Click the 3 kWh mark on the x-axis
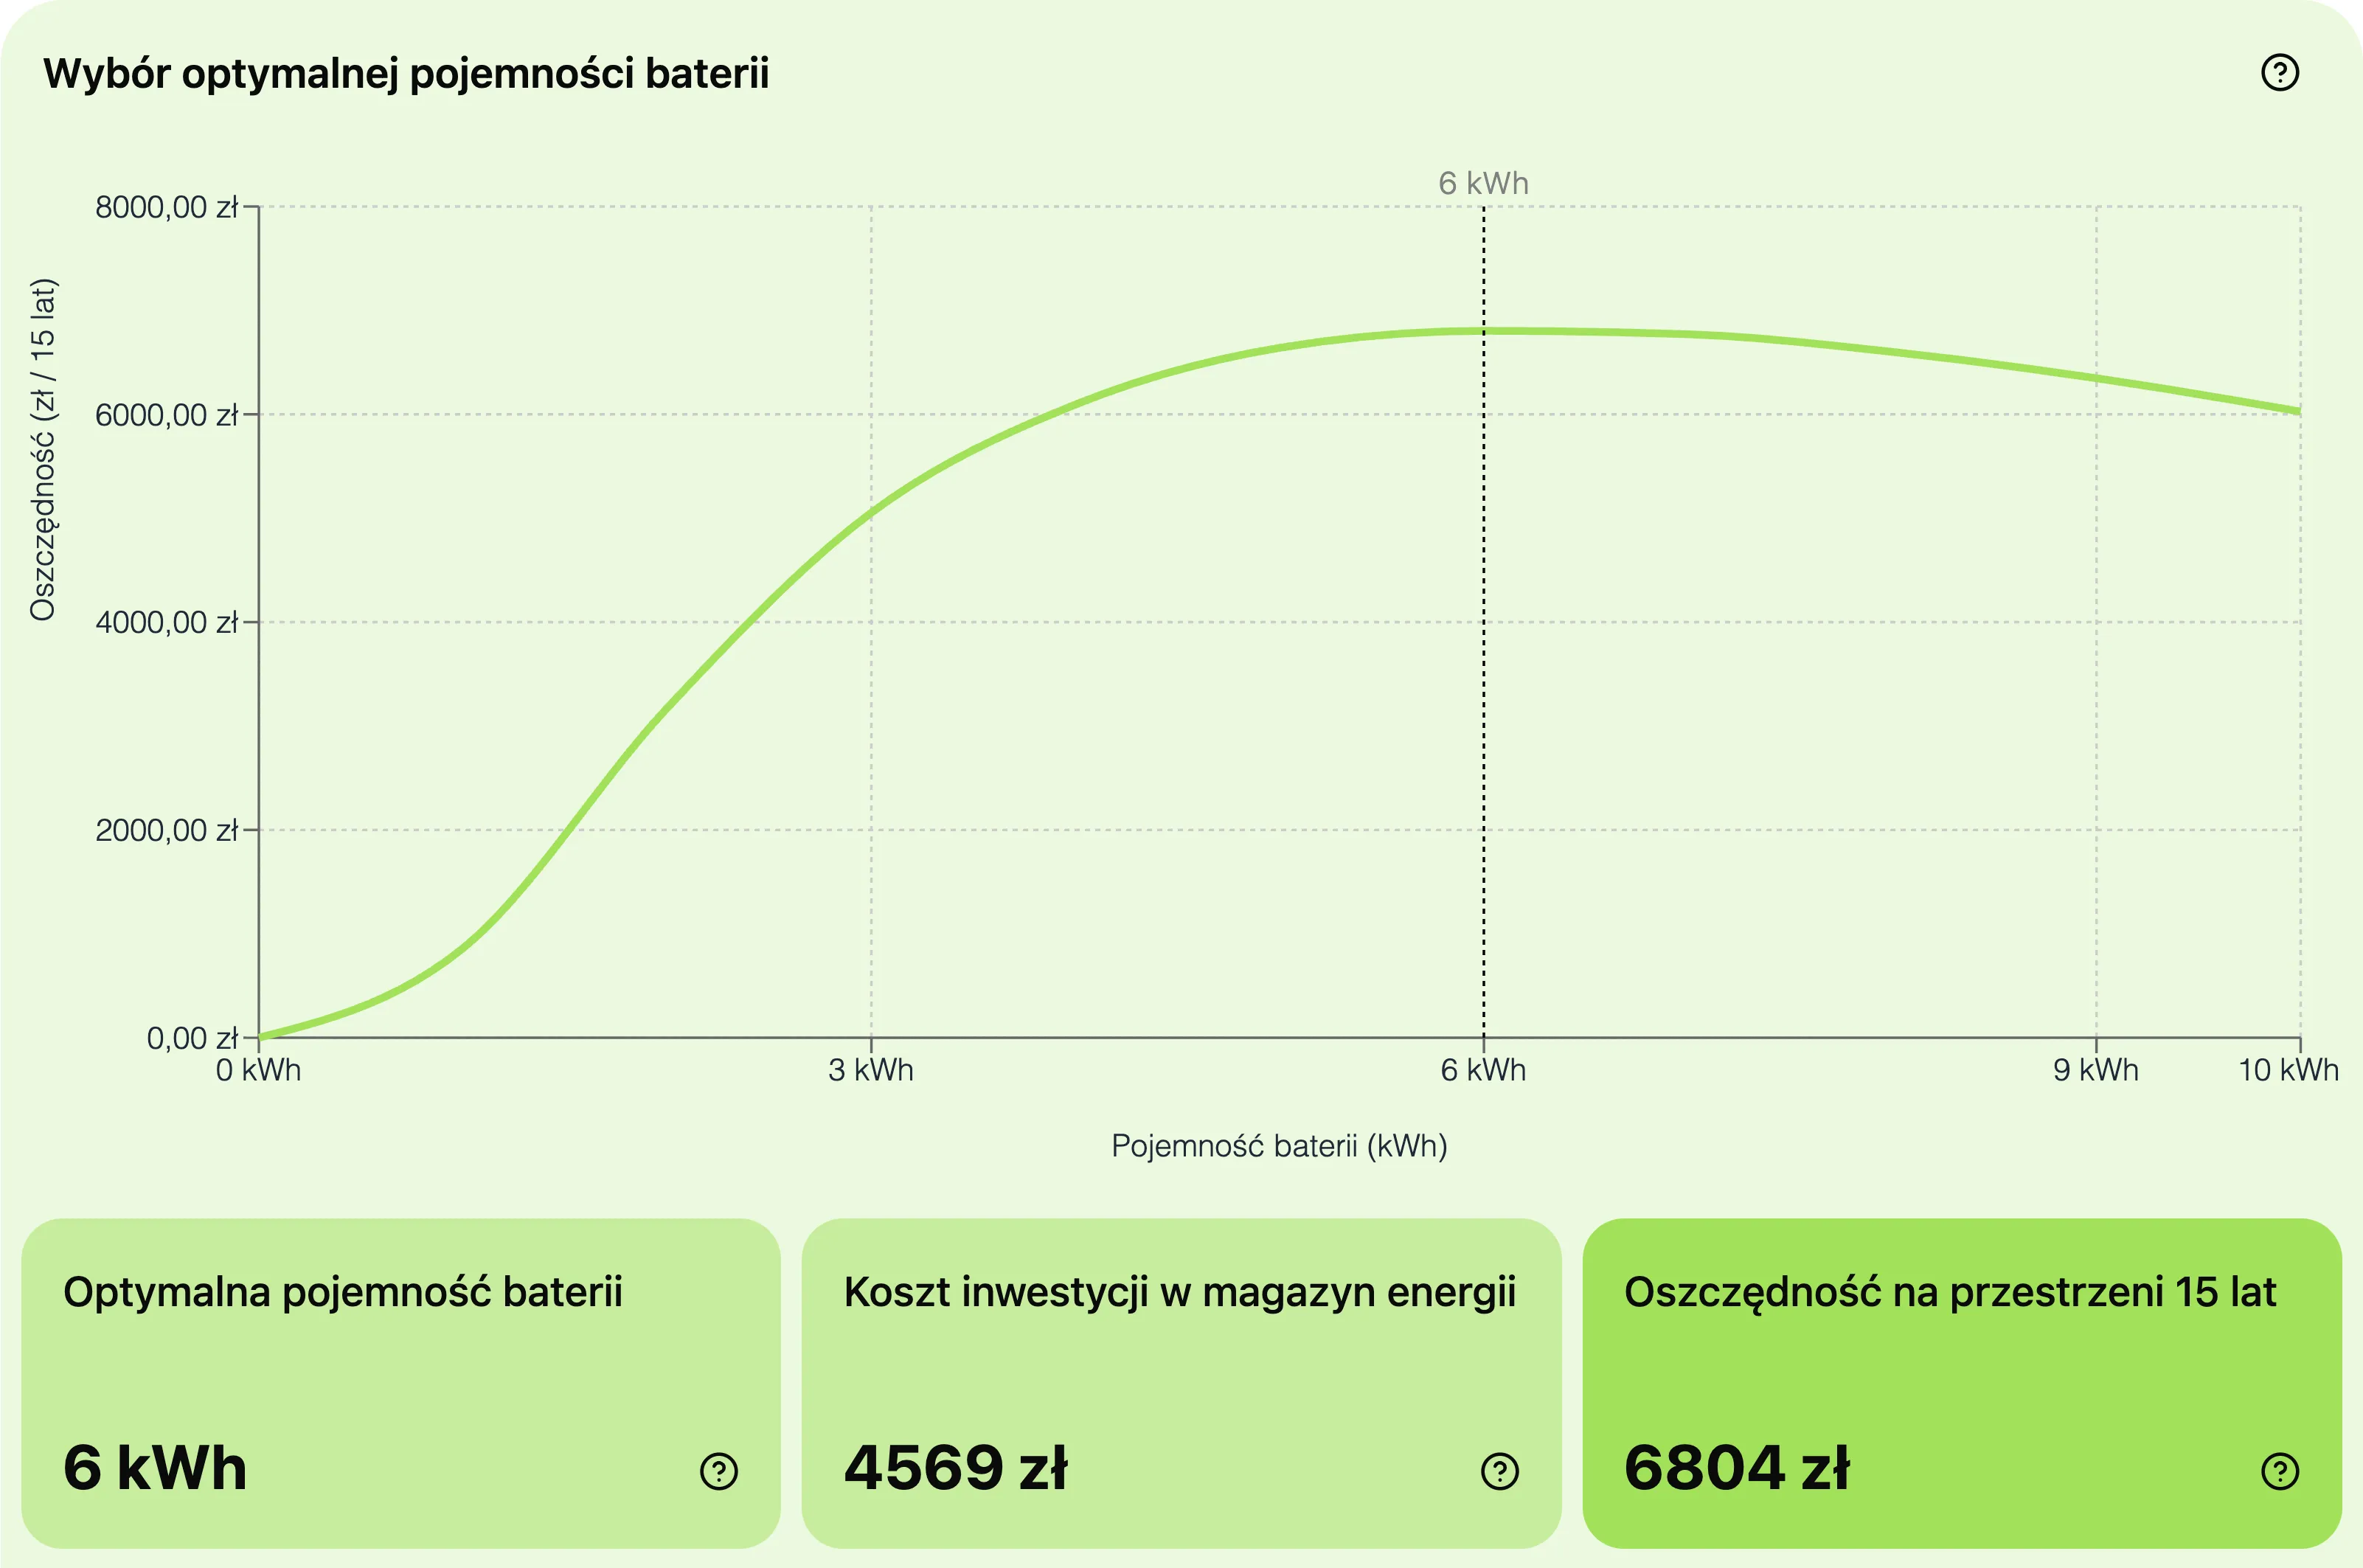 (870, 1070)
